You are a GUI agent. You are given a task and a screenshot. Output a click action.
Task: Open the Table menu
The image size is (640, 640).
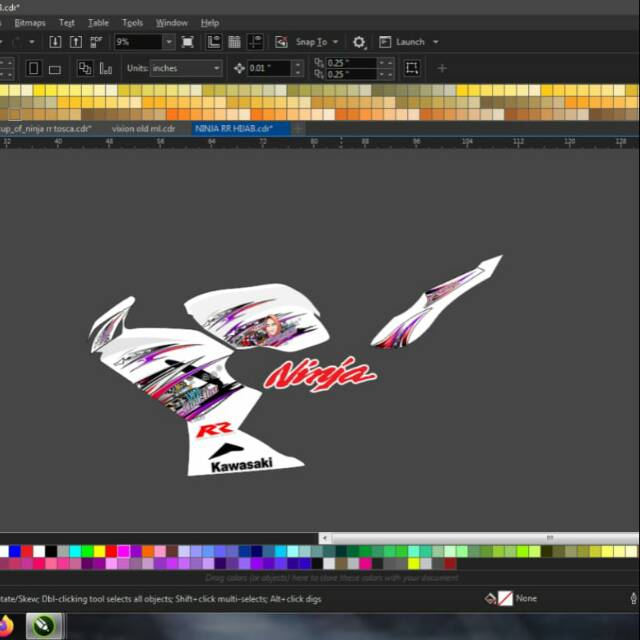point(98,23)
